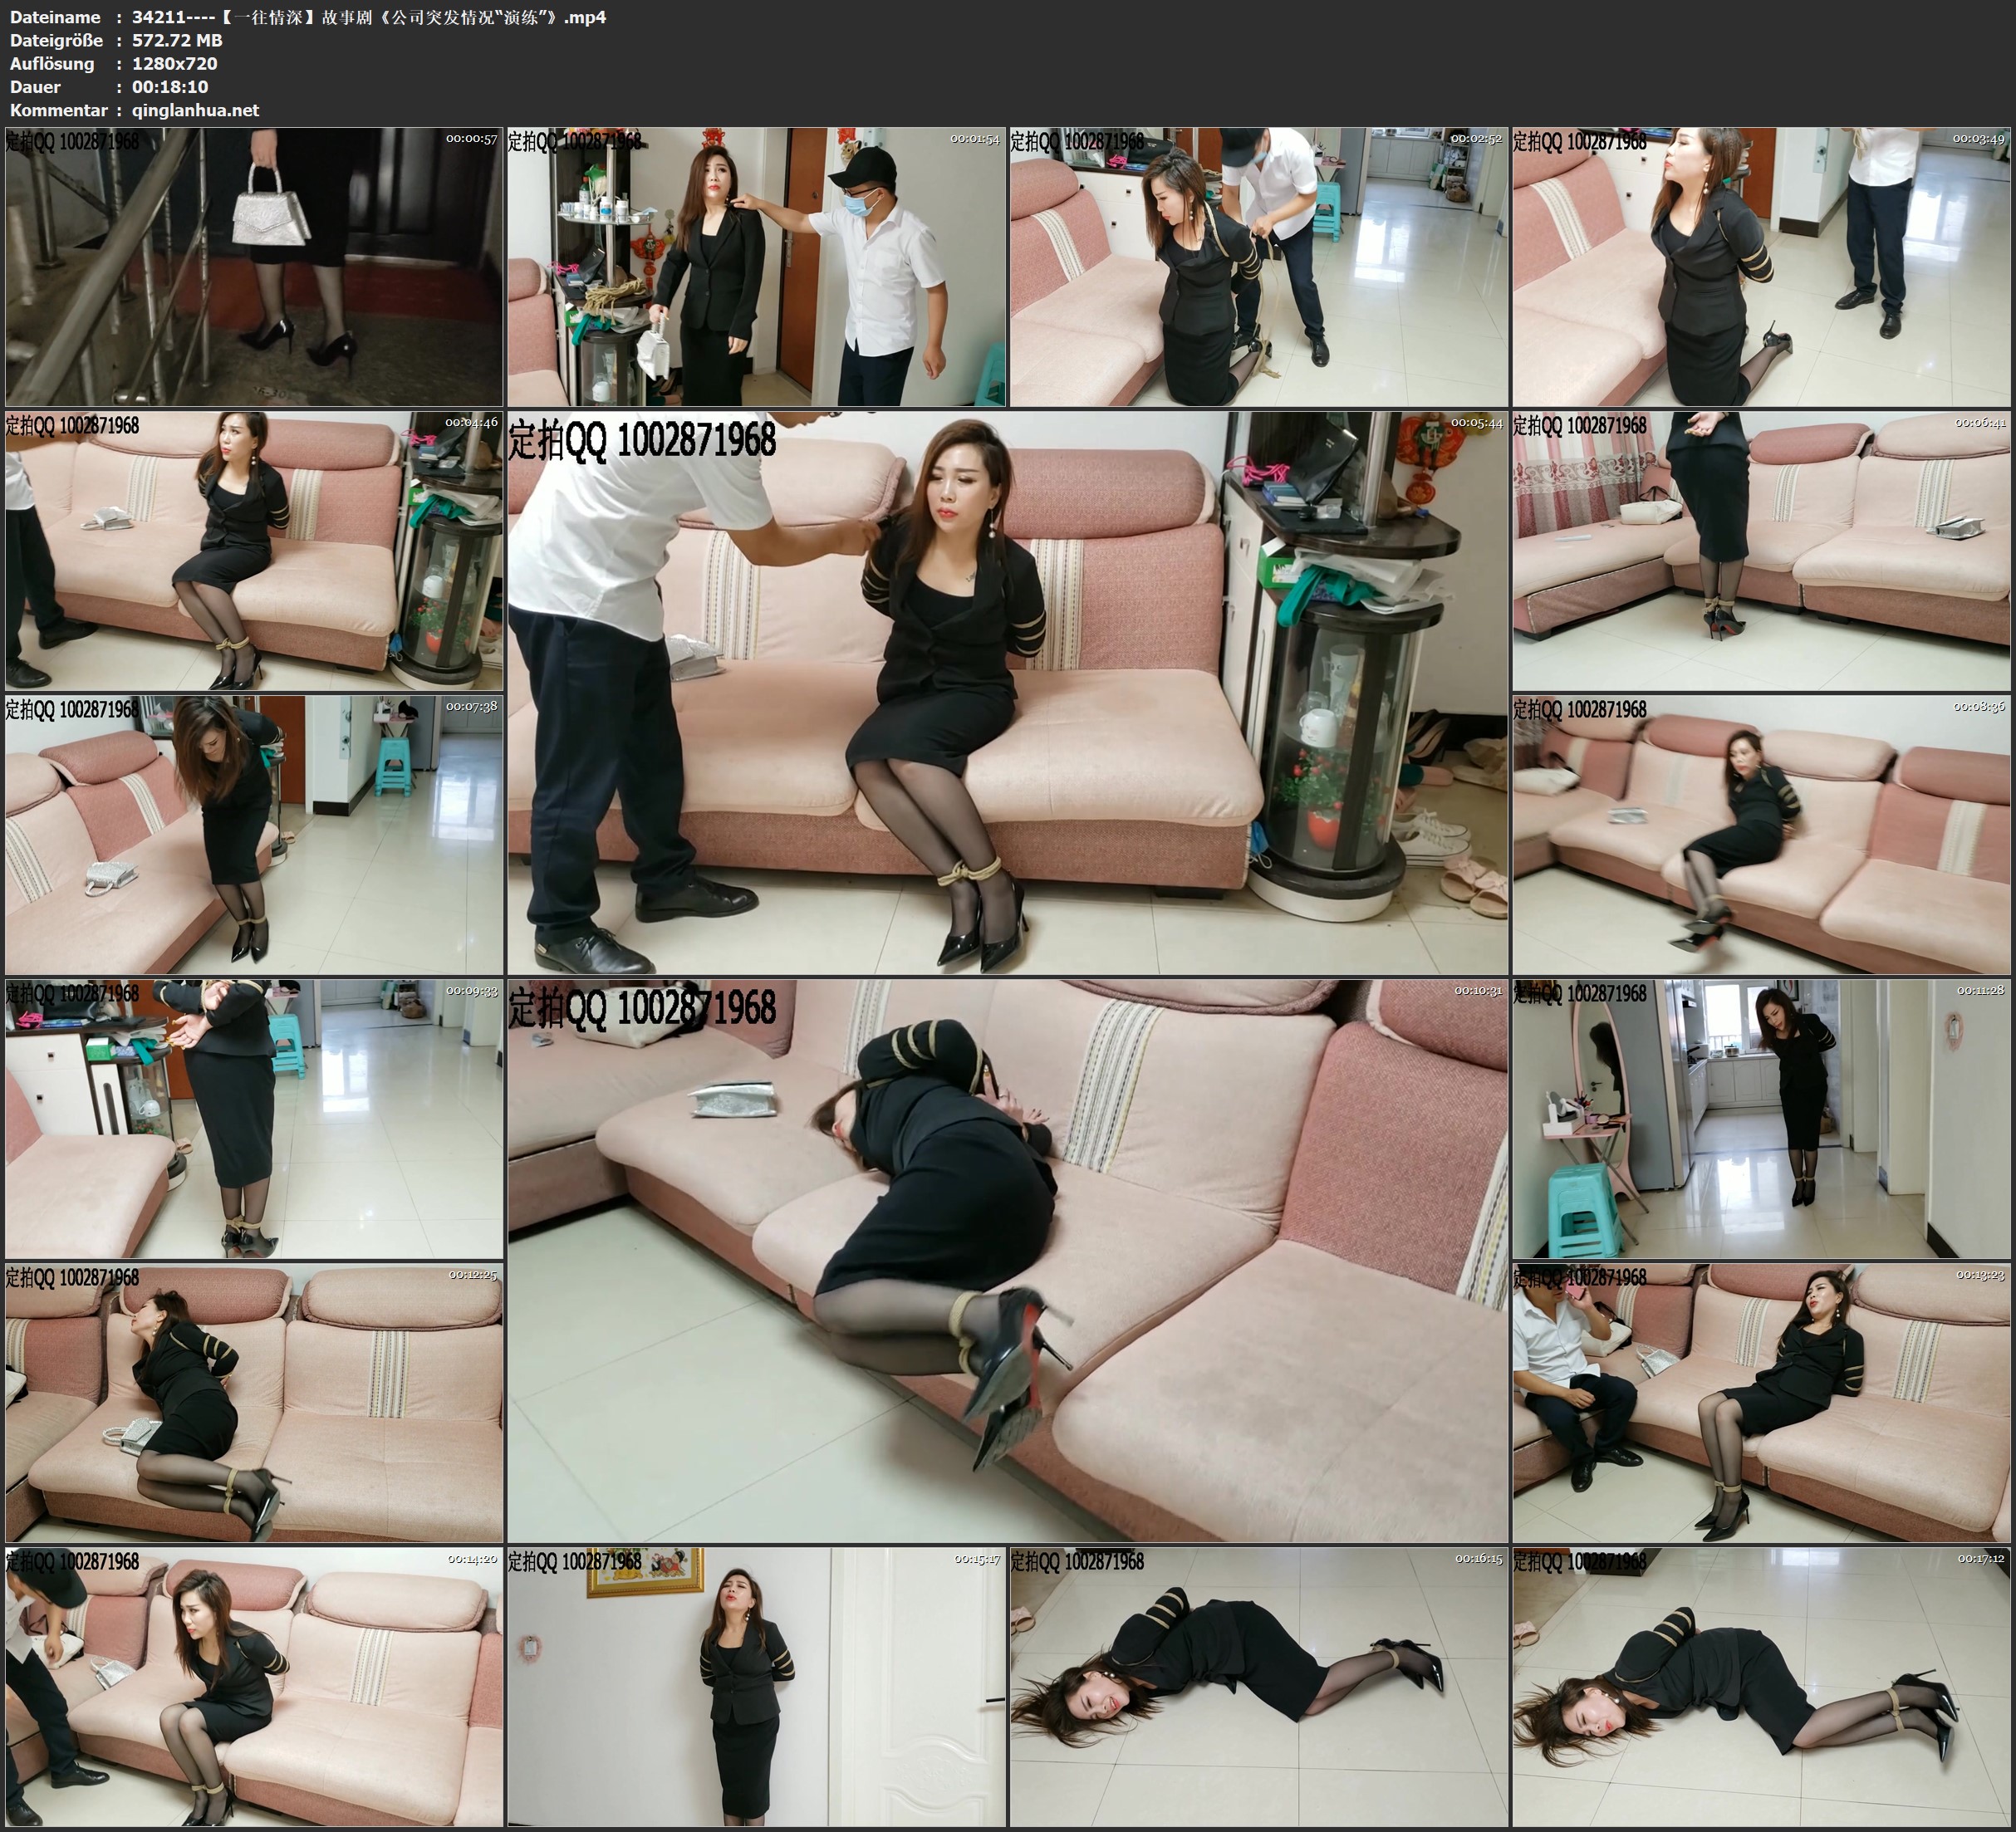Open the thumbnail labeled 00:04:46
The height and width of the screenshot is (1832, 2016).
(254, 551)
